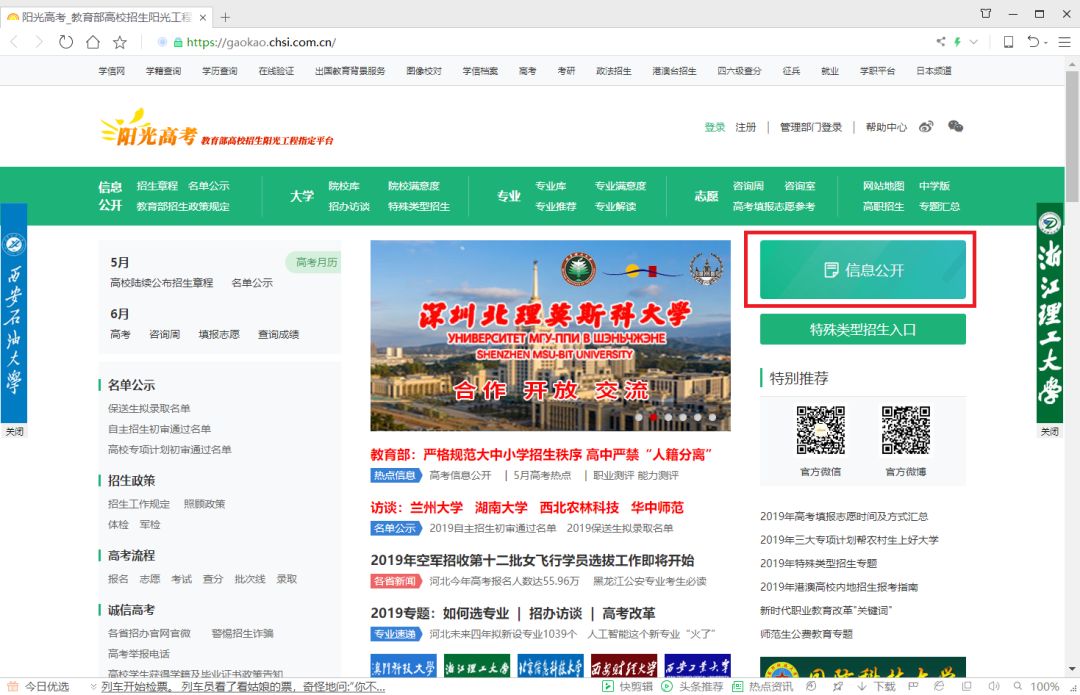Click the pin icon in the status bar

pos(838,687)
